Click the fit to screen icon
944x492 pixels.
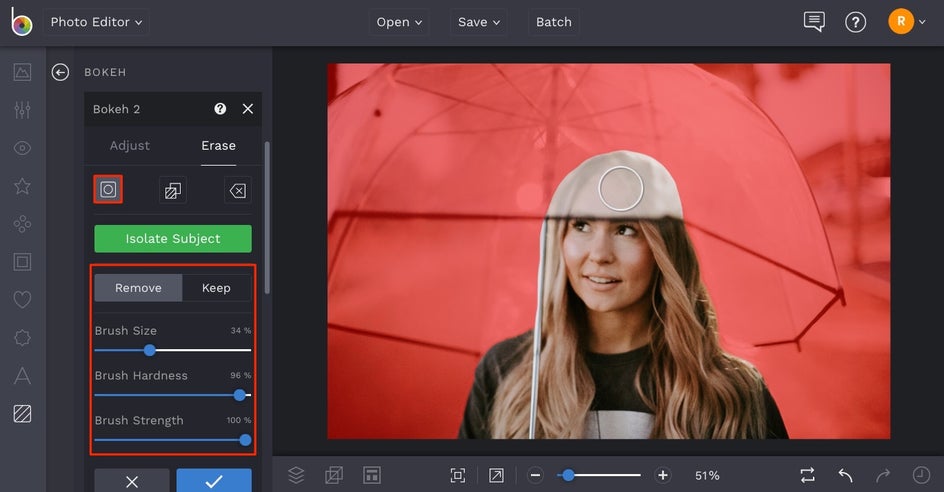click(458, 476)
